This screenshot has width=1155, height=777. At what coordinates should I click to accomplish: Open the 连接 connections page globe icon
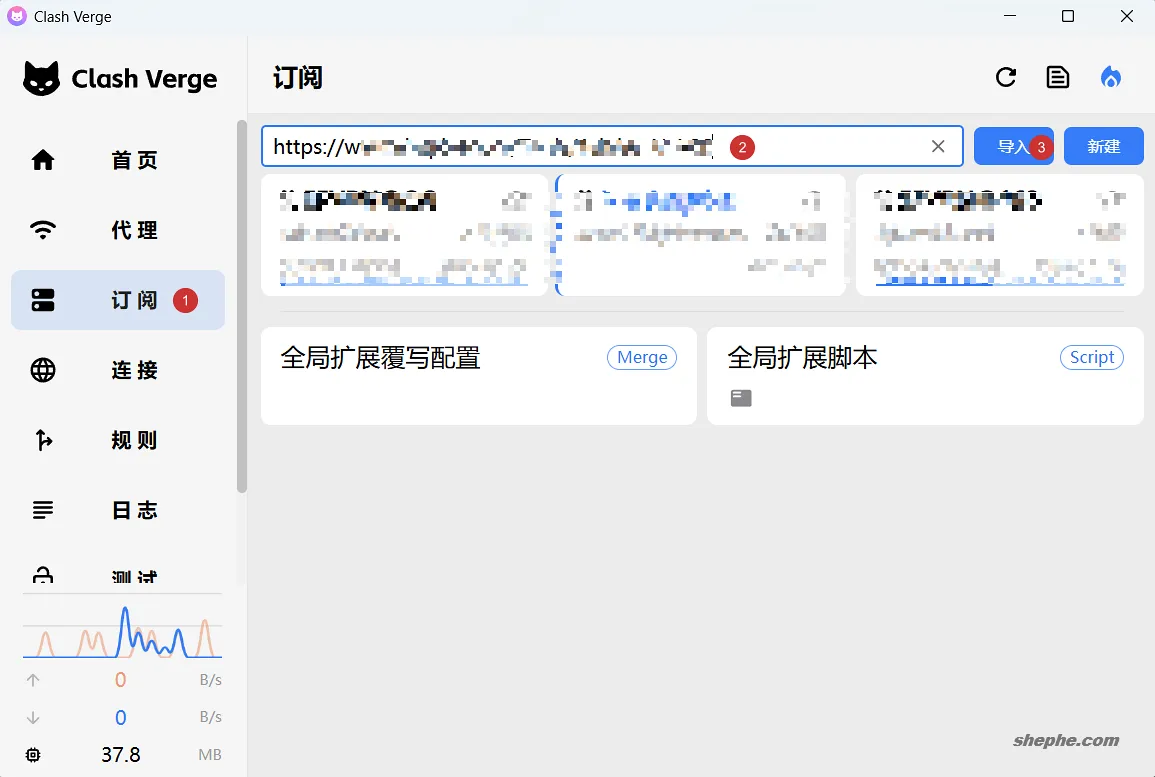[x=42, y=370]
